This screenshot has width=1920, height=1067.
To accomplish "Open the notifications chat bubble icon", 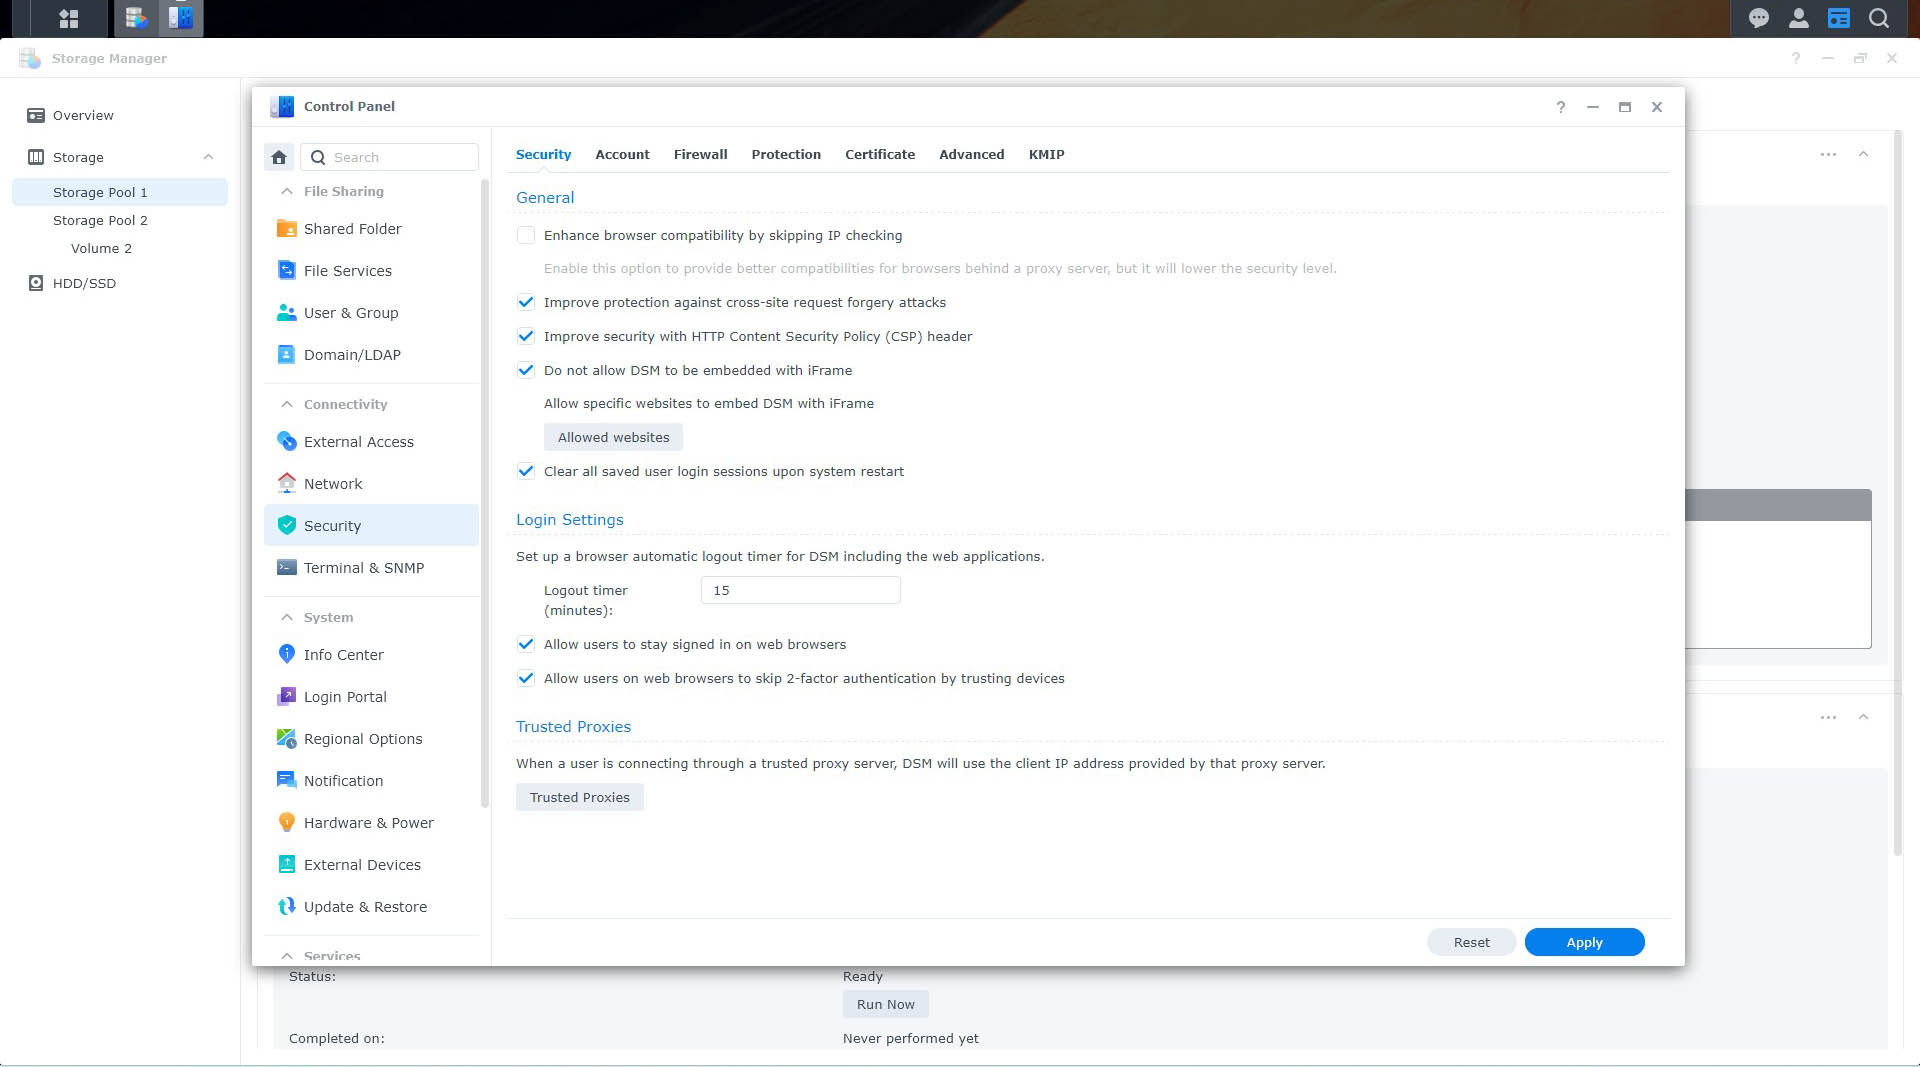I will [1759, 18].
